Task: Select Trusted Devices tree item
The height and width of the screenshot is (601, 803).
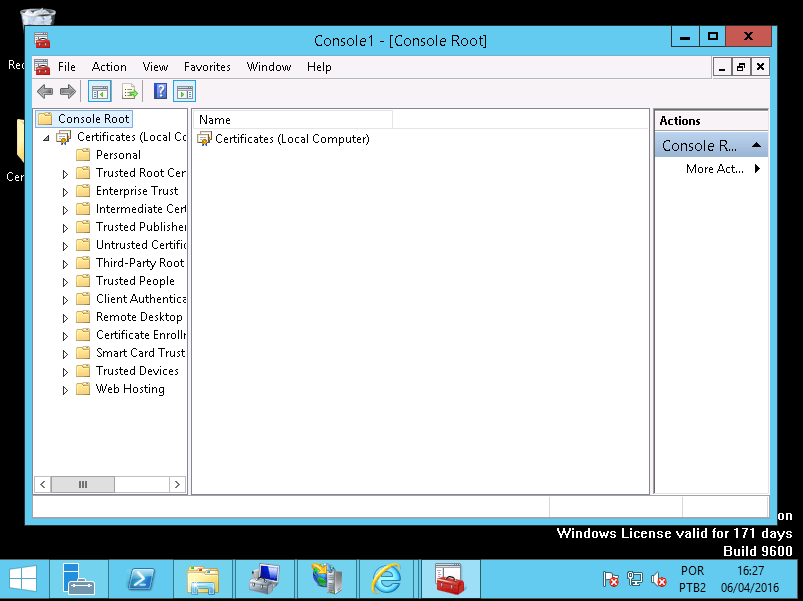Action: coord(137,371)
